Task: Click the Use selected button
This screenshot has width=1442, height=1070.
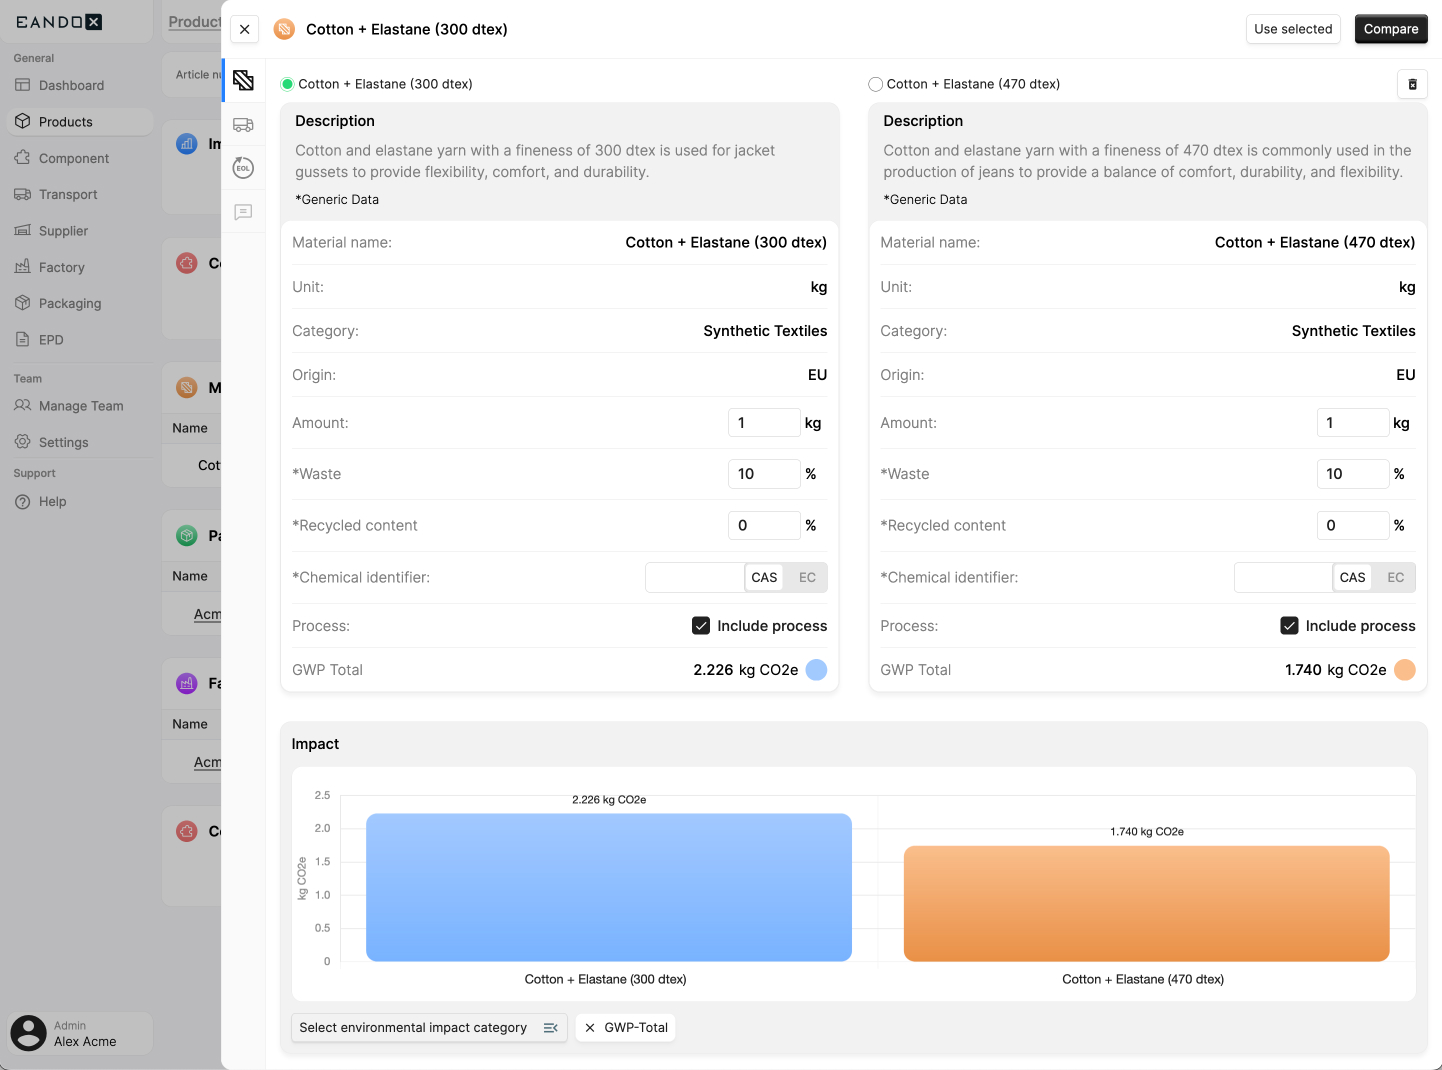Action: coord(1293,29)
